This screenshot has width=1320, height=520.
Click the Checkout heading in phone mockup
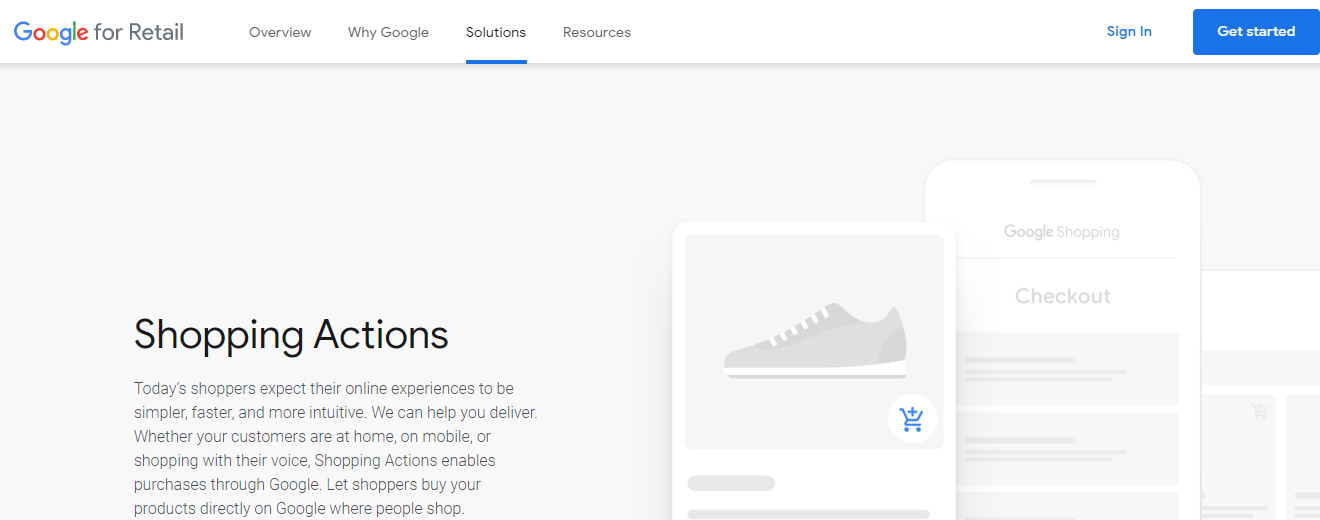(x=1063, y=296)
